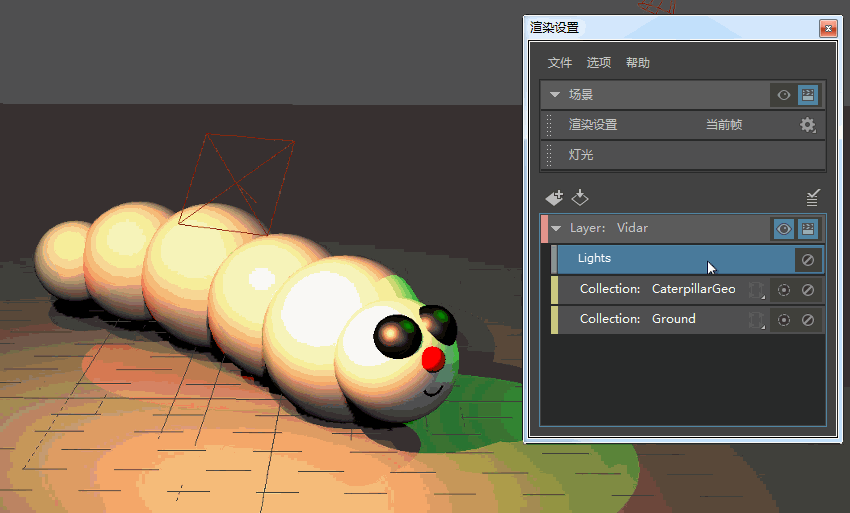Click Ground selection brackets icon

pyautogui.click(x=757, y=320)
